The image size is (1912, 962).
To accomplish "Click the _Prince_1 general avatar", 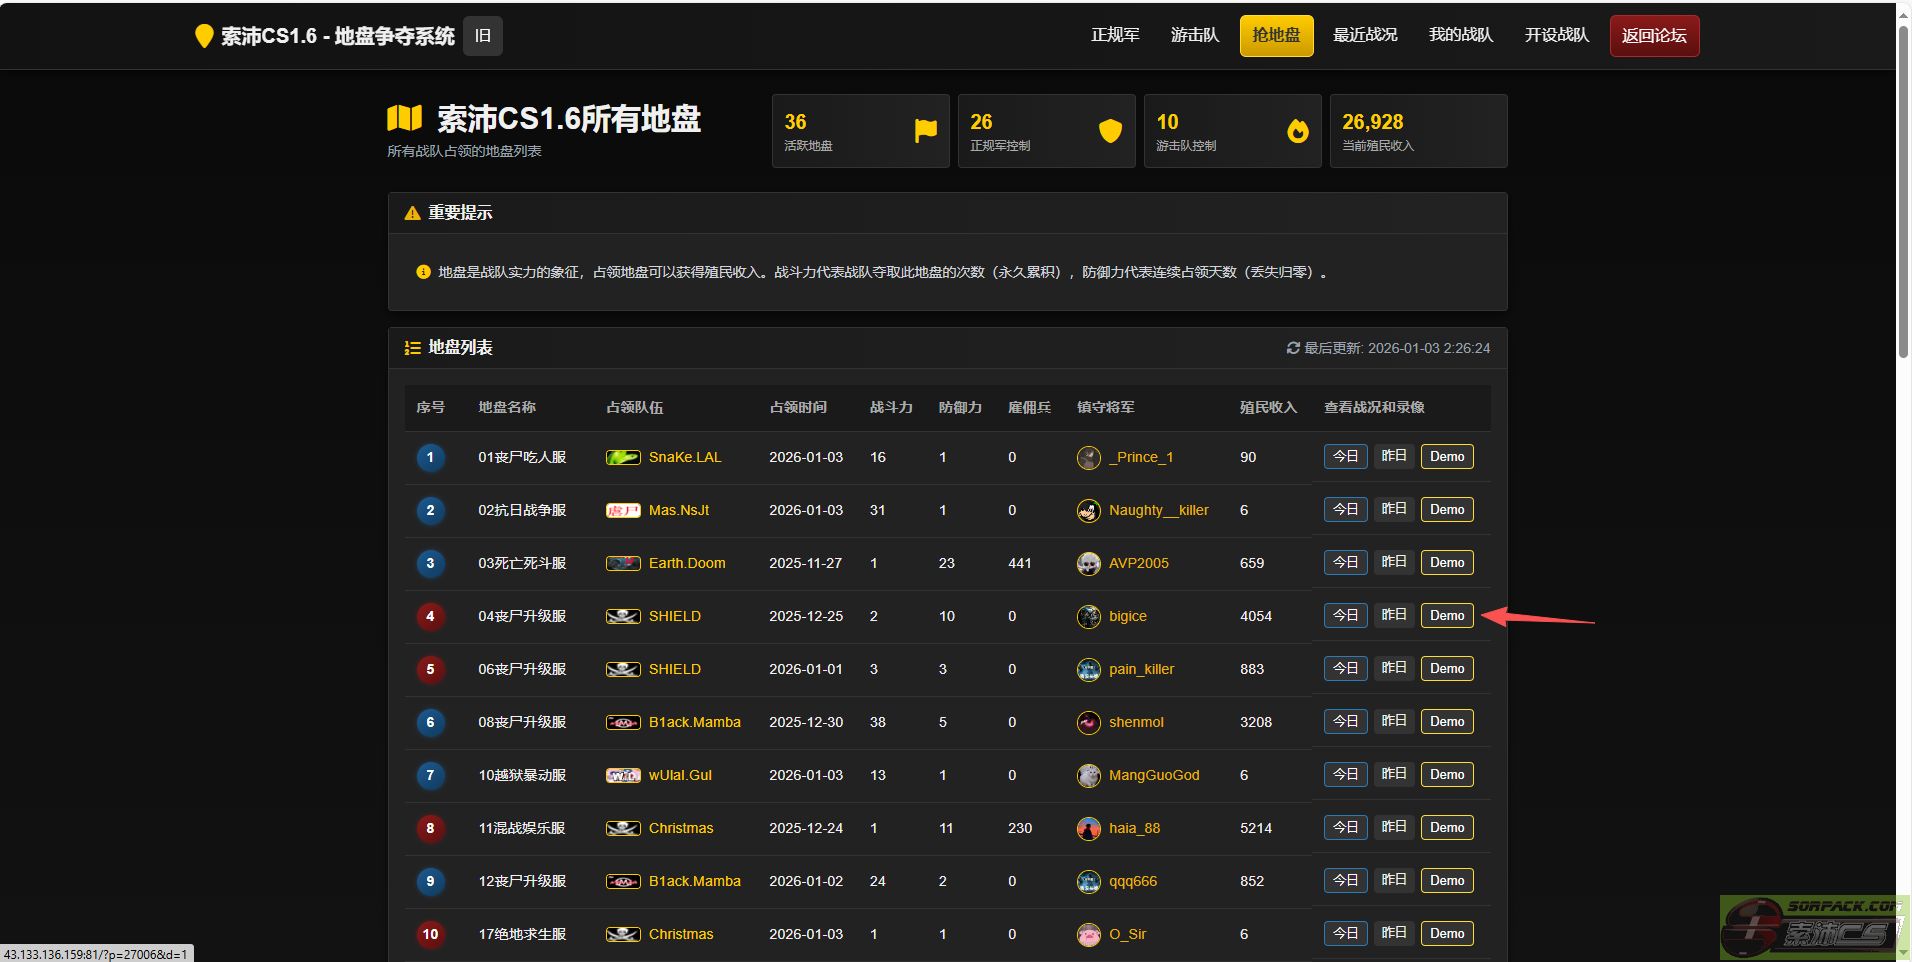I will [1088, 457].
